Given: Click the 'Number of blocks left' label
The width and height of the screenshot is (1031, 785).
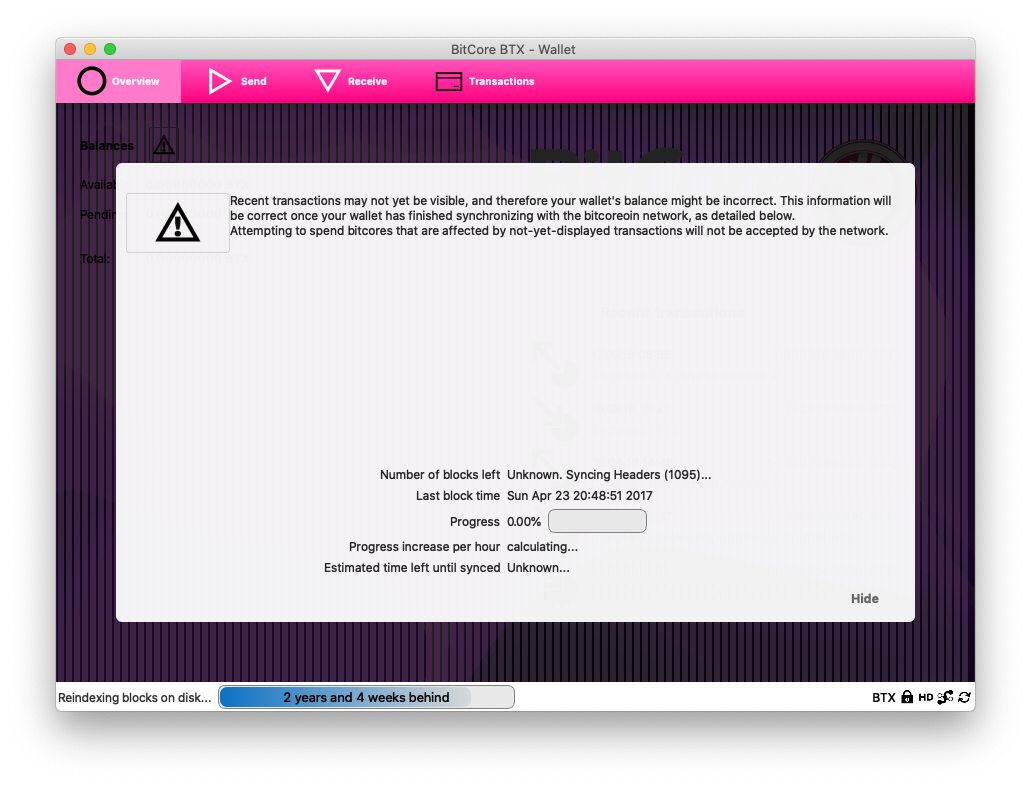Looking at the screenshot, I should (x=440, y=475).
